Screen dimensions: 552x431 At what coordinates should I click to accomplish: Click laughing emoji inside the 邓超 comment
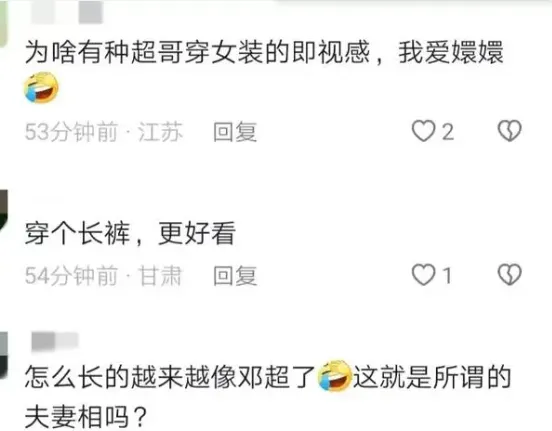coord(334,376)
